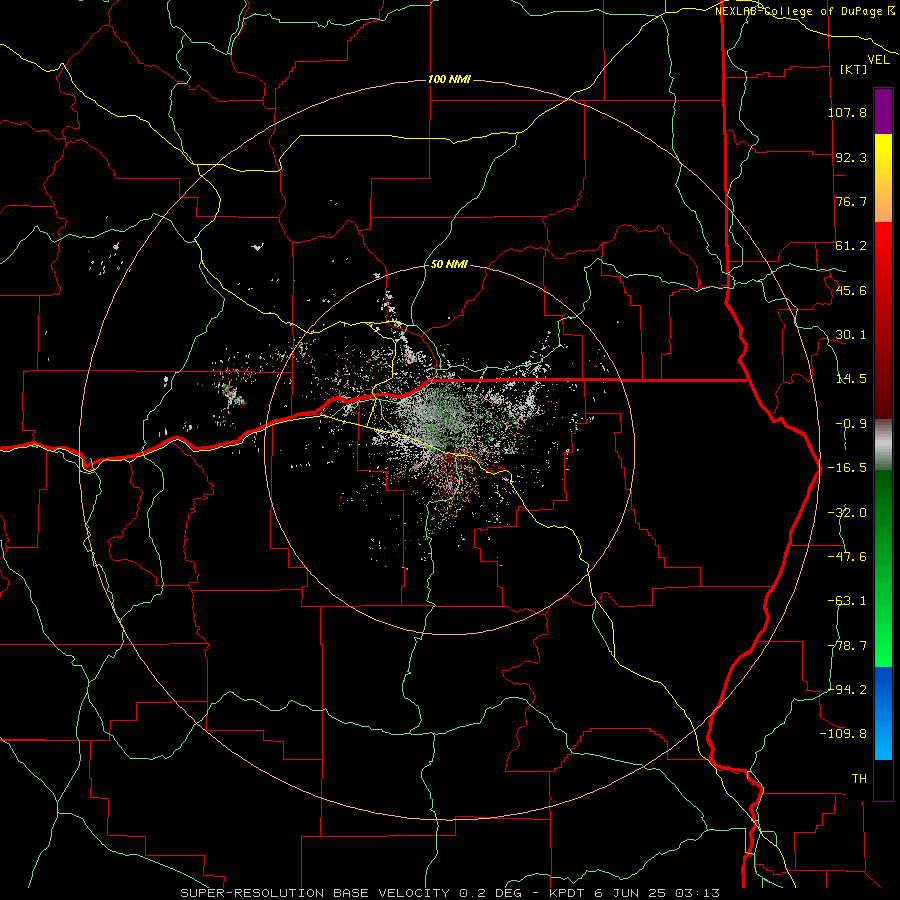
Task: Click the 100 NMI range ring label
Action: [449, 79]
